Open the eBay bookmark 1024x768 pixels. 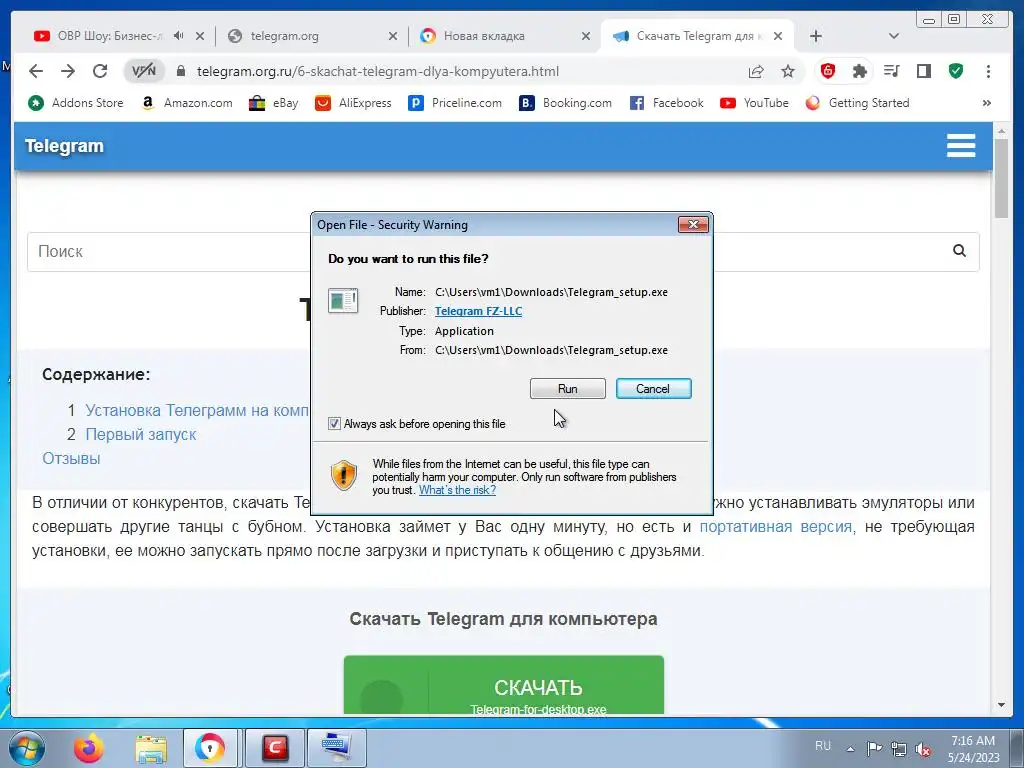(274, 103)
